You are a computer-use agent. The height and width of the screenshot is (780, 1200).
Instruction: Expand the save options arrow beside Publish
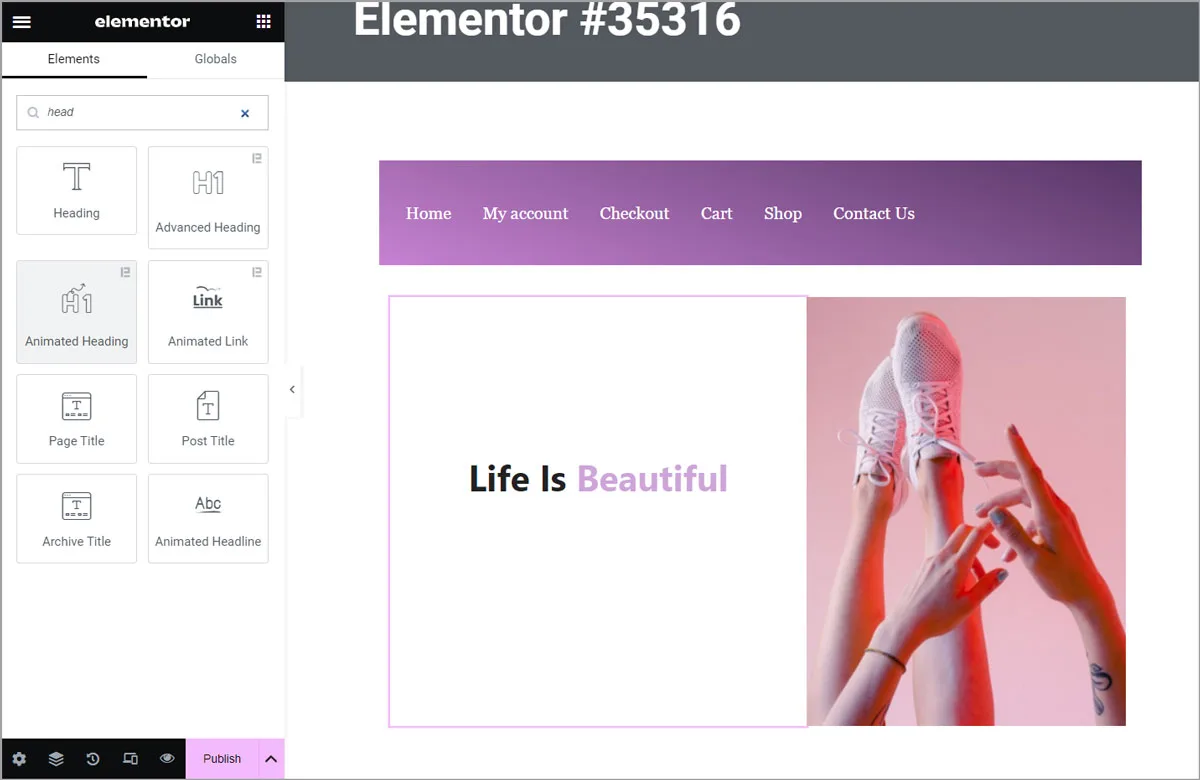[271, 759]
